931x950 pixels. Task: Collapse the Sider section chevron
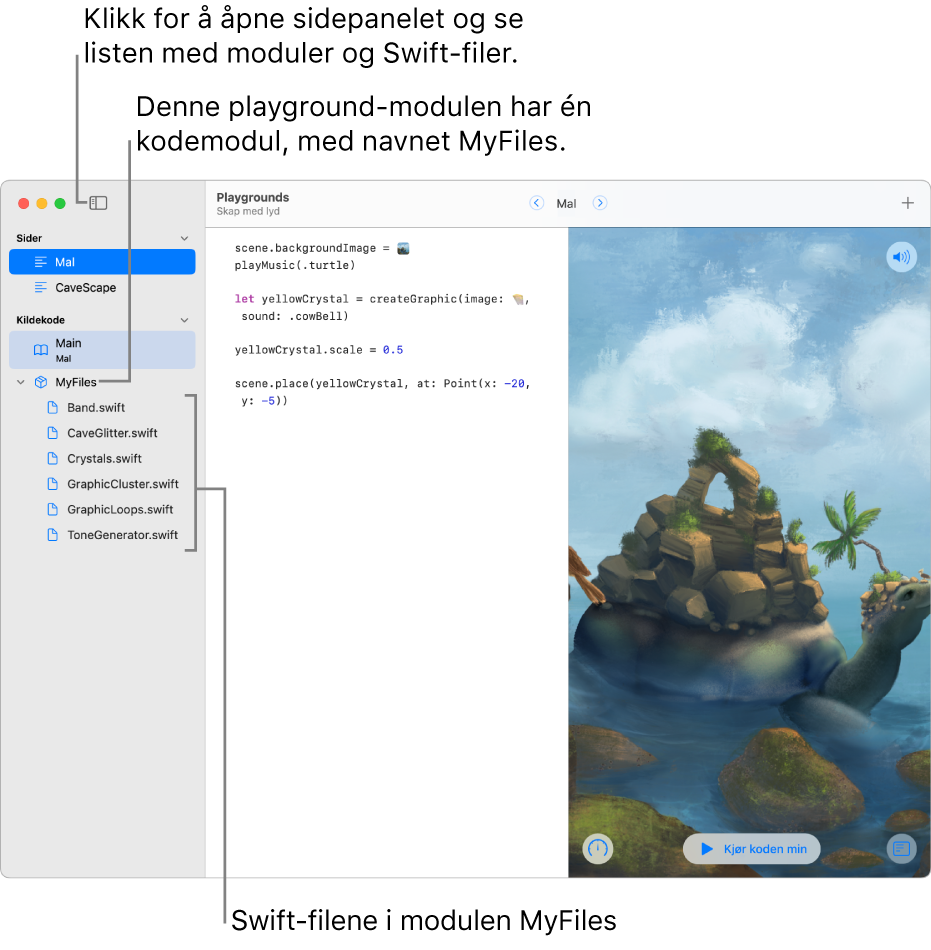(184, 238)
